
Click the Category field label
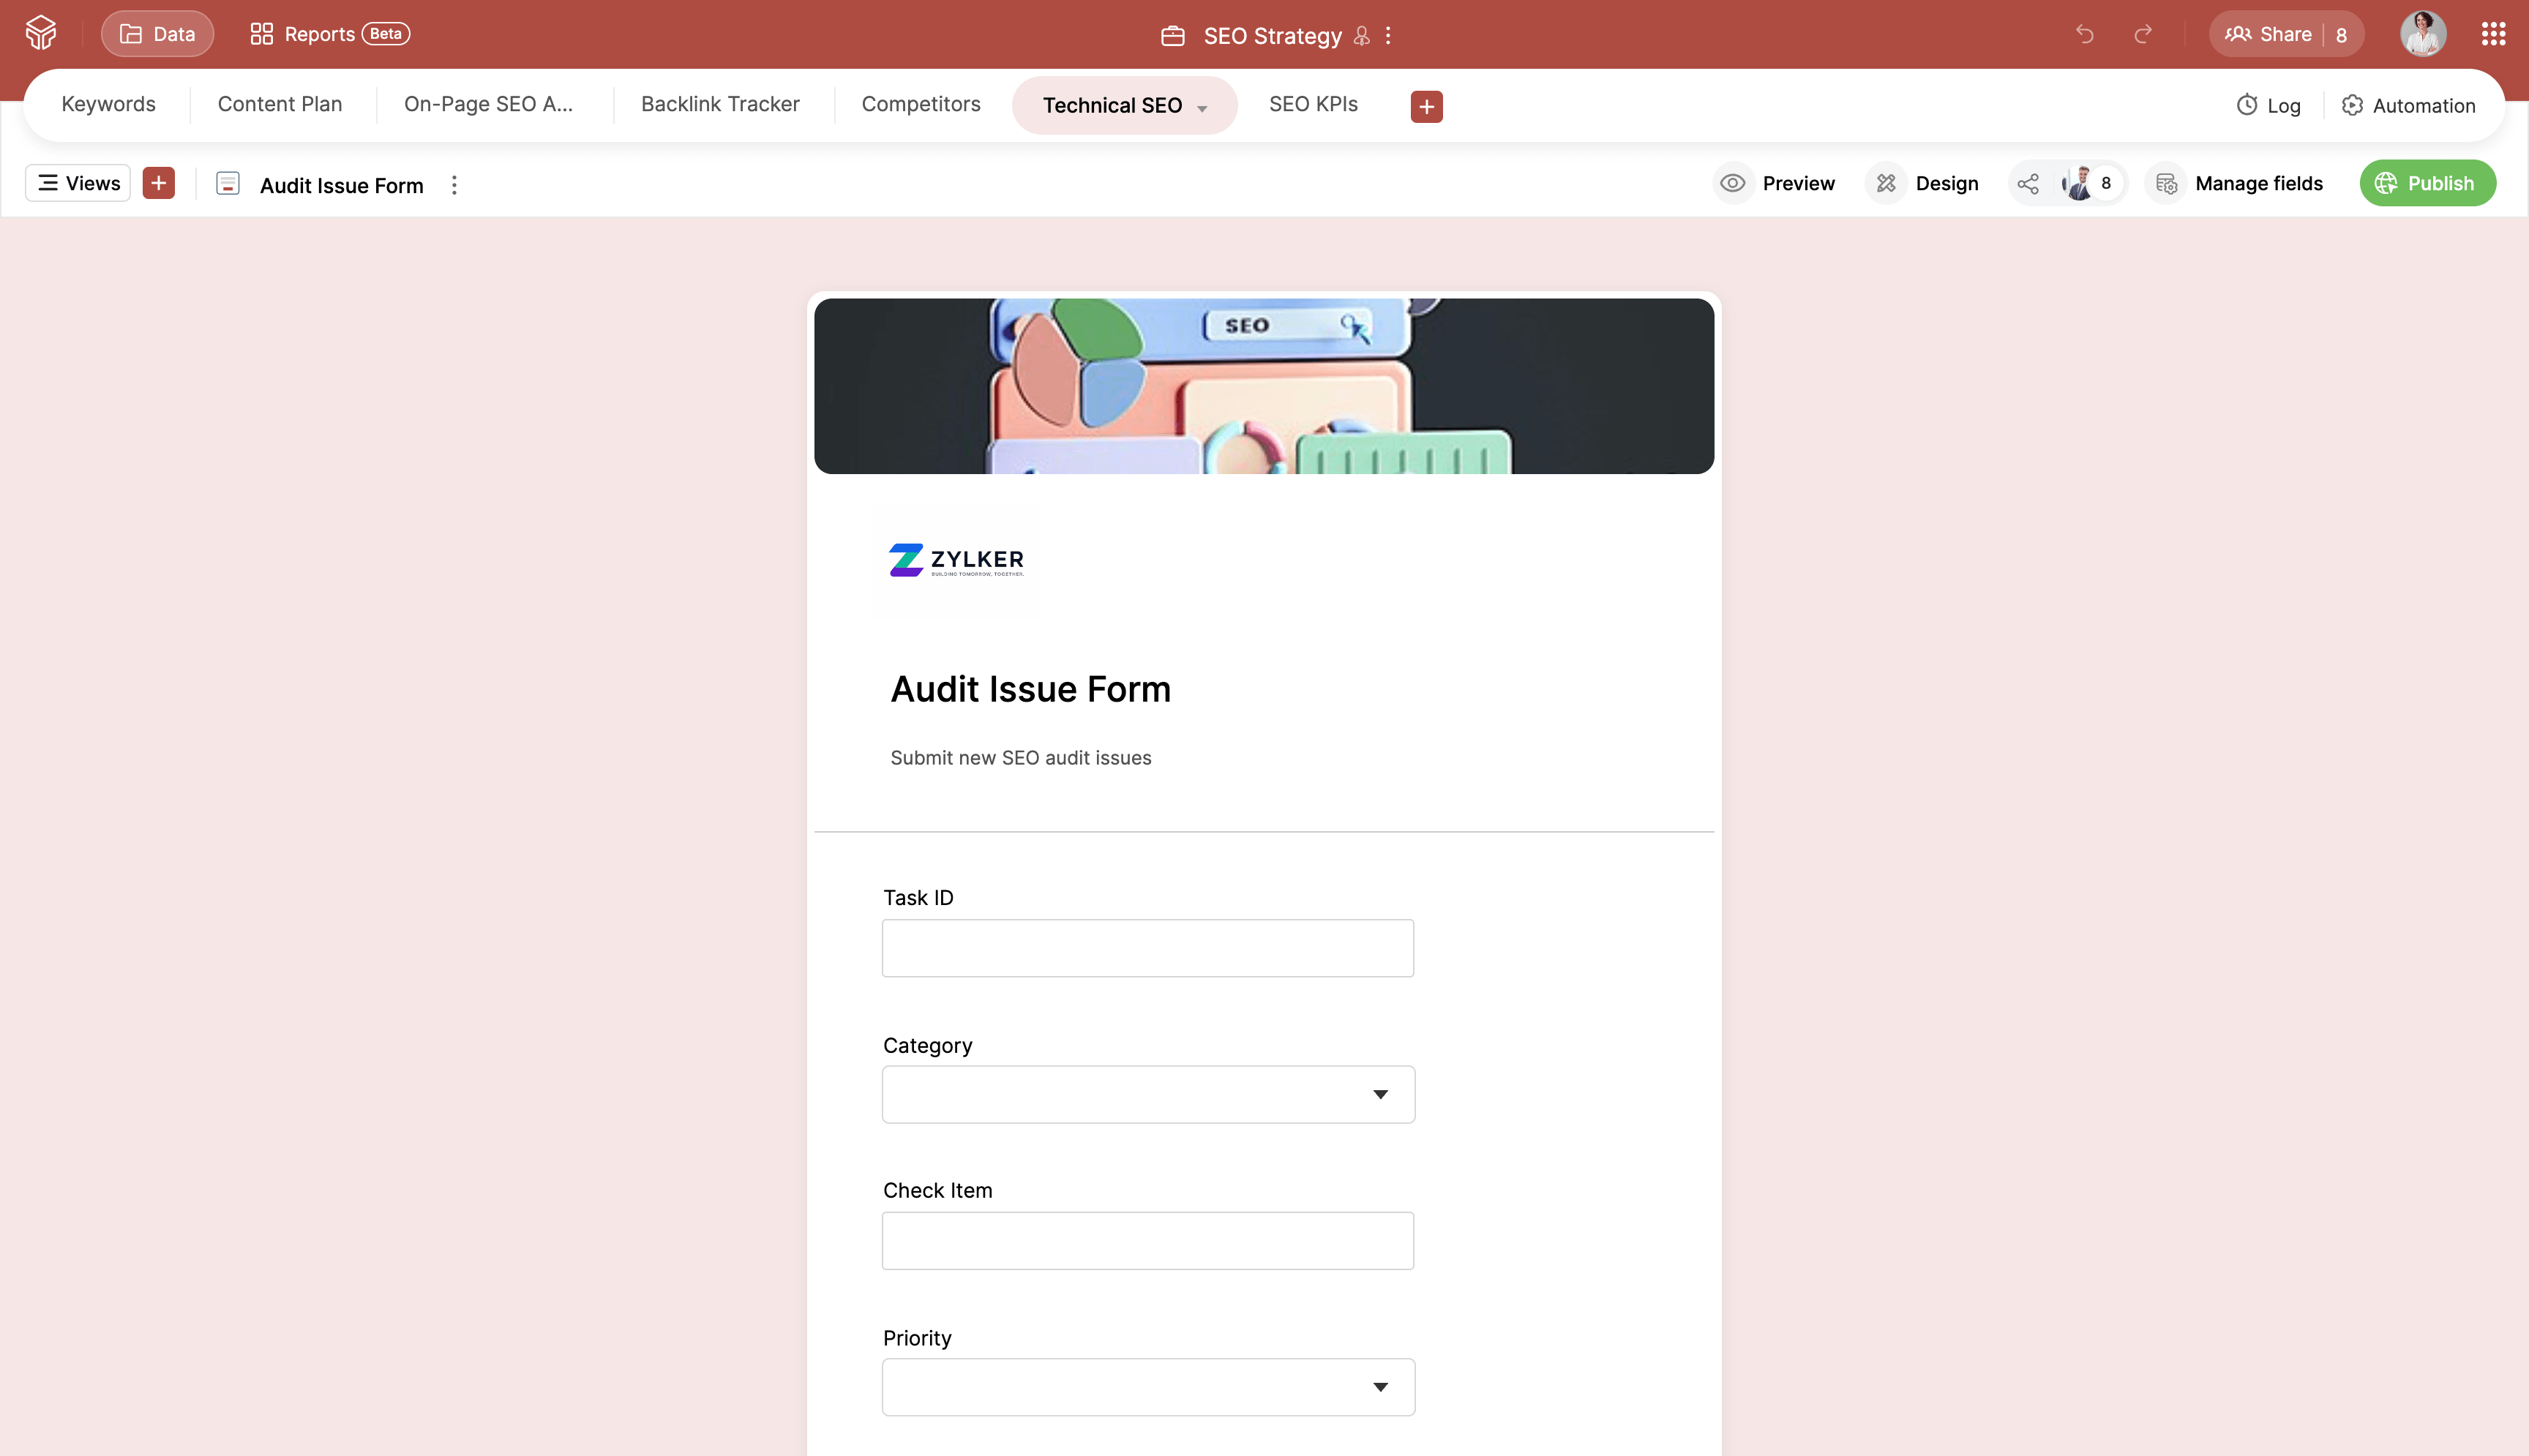(927, 1045)
